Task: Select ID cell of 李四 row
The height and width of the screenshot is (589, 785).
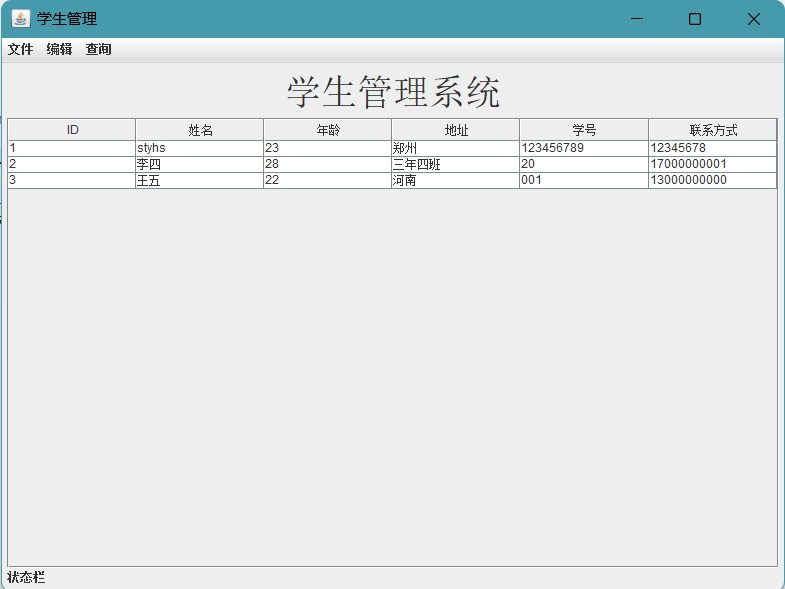Action: [72, 164]
